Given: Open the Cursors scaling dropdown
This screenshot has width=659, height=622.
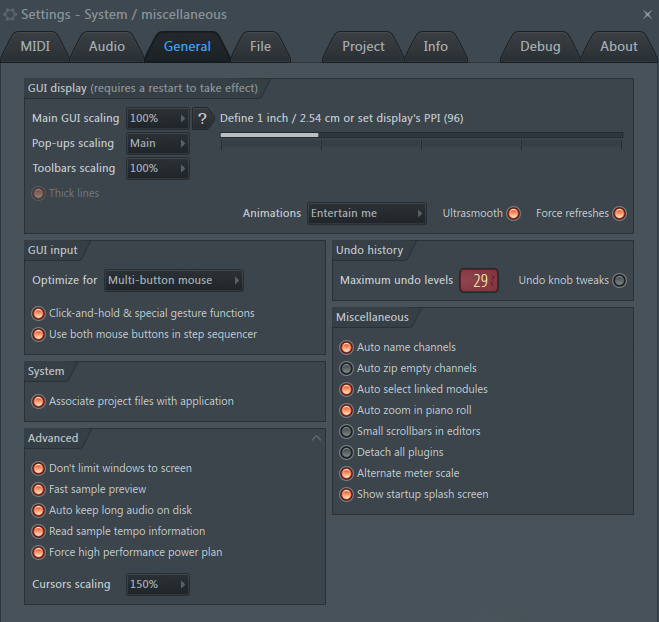Looking at the screenshot, I should click(x=158, y=584).
